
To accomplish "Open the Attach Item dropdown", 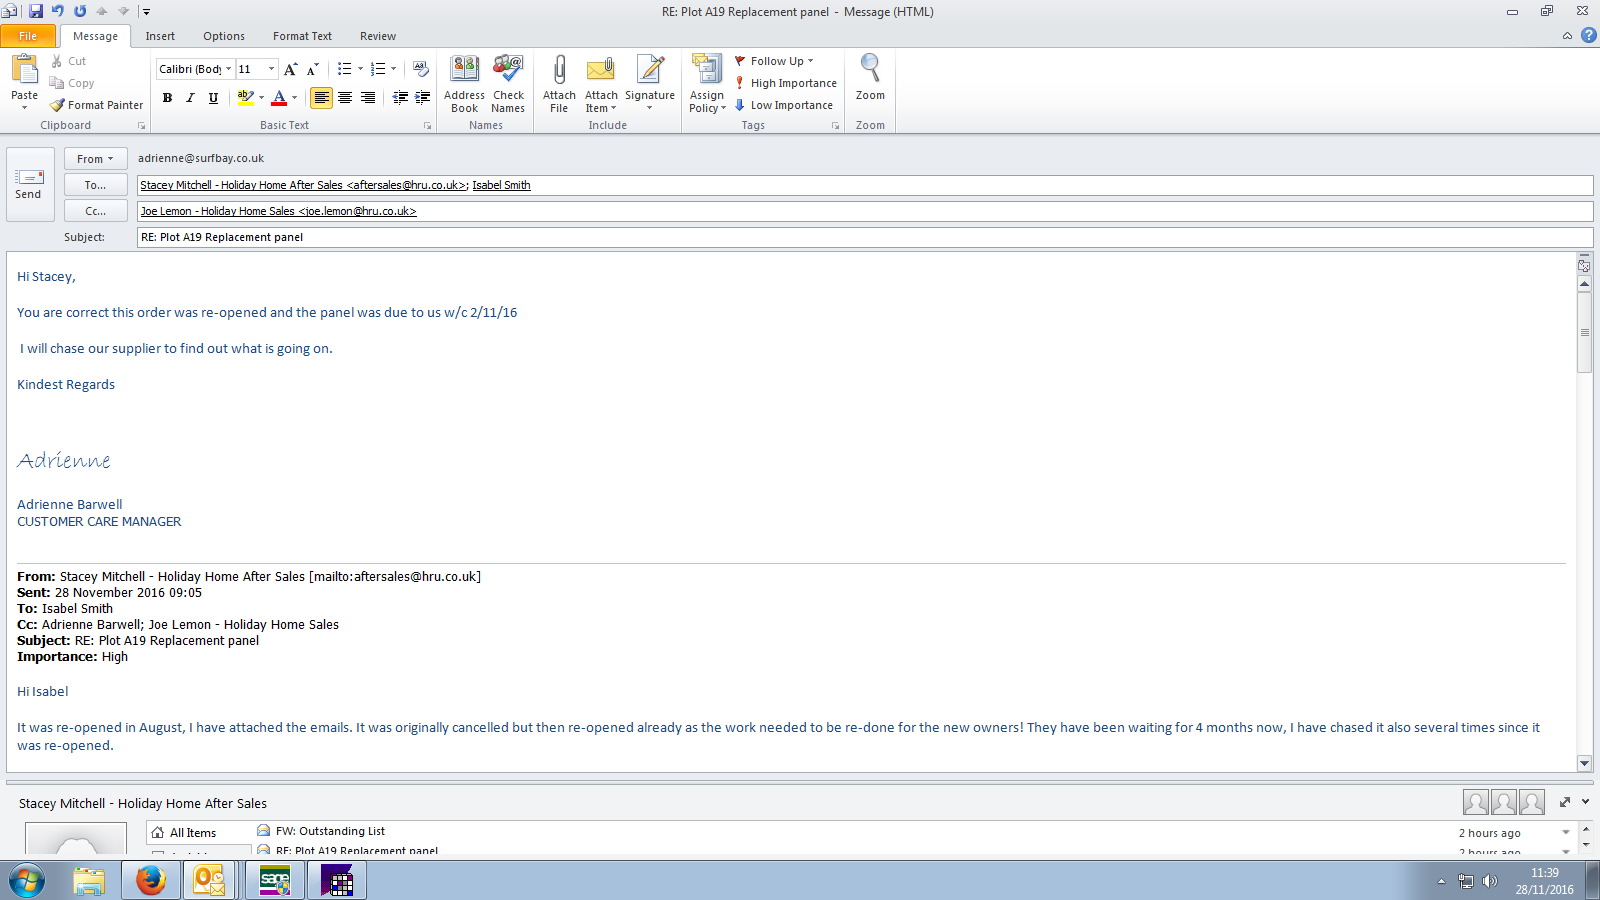I will [601, 84].
